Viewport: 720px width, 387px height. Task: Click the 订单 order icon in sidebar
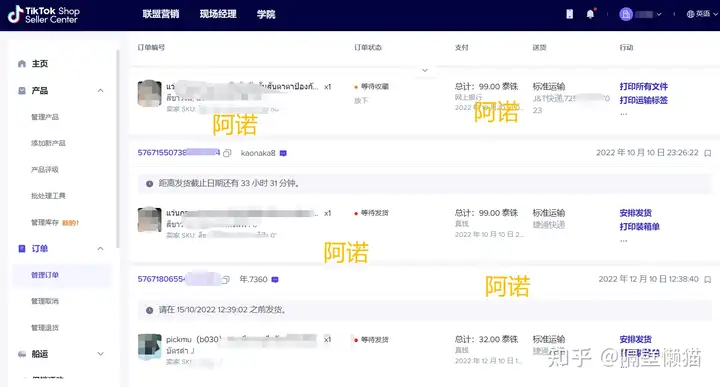click(x=22, y=248)
